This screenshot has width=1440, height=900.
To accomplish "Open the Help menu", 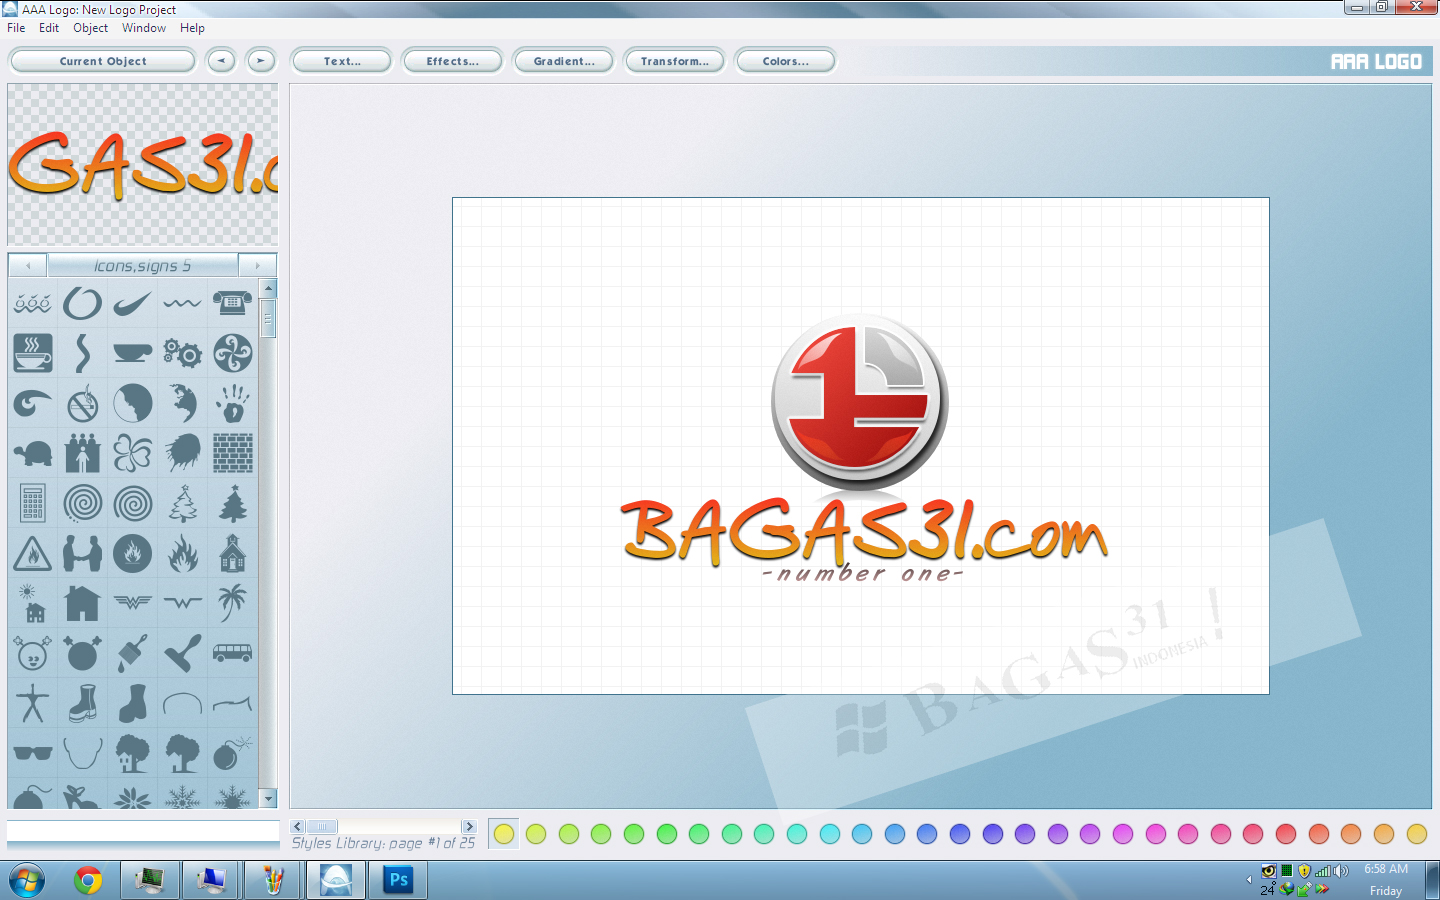I will pos(192,28).
